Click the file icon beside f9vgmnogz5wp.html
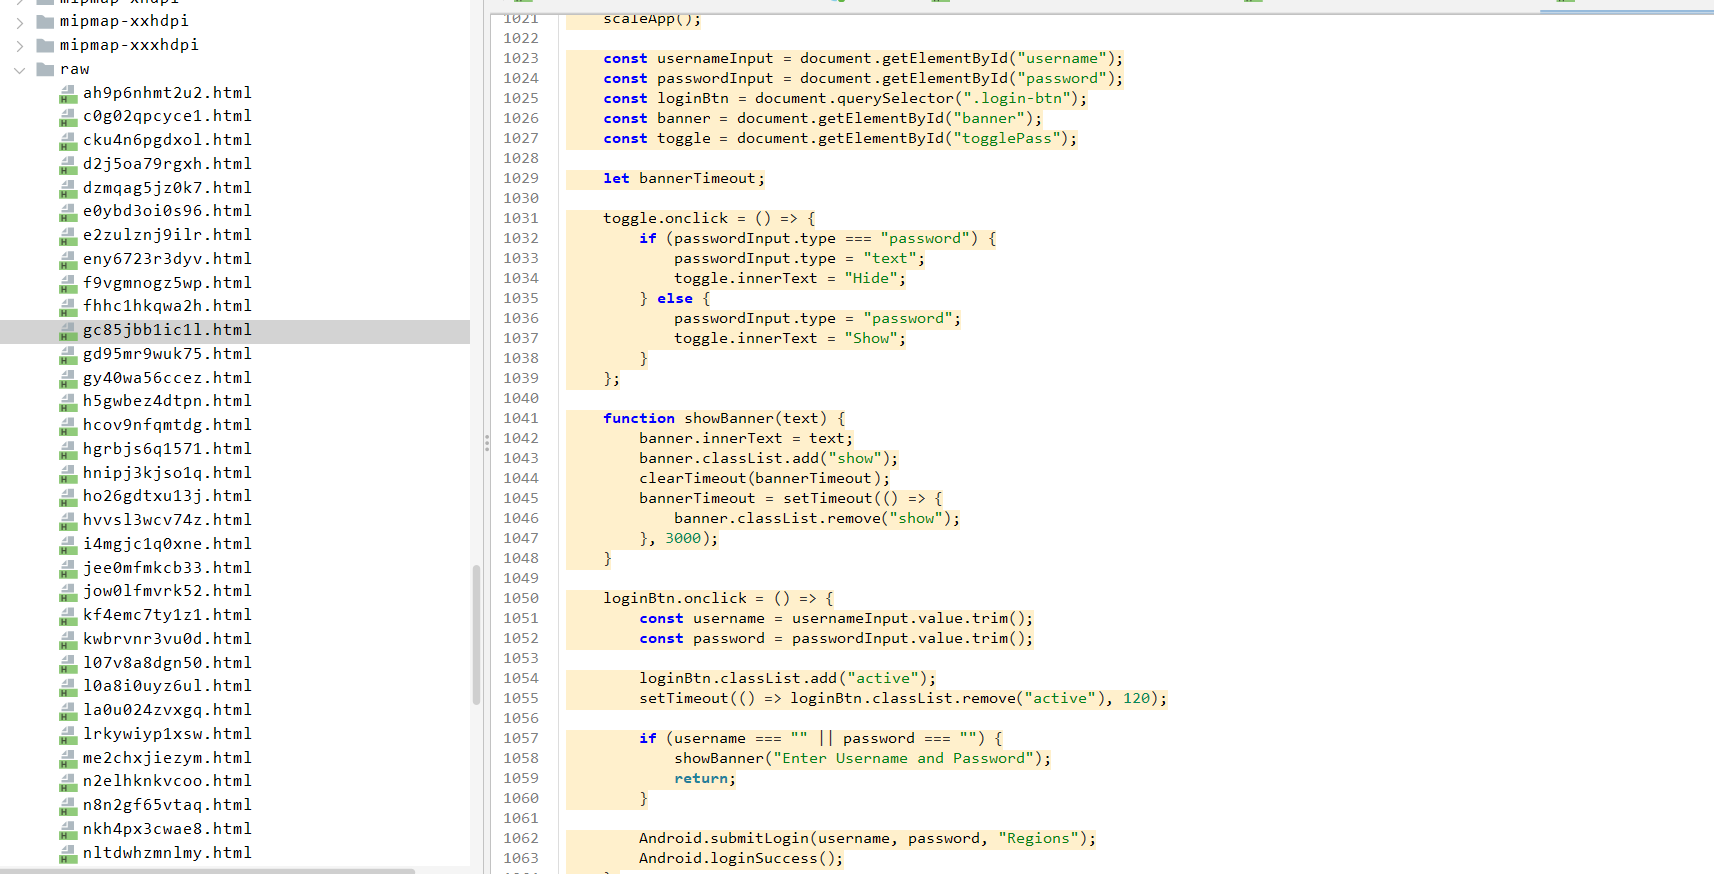 pyautogui.click(x=68, y=284)
